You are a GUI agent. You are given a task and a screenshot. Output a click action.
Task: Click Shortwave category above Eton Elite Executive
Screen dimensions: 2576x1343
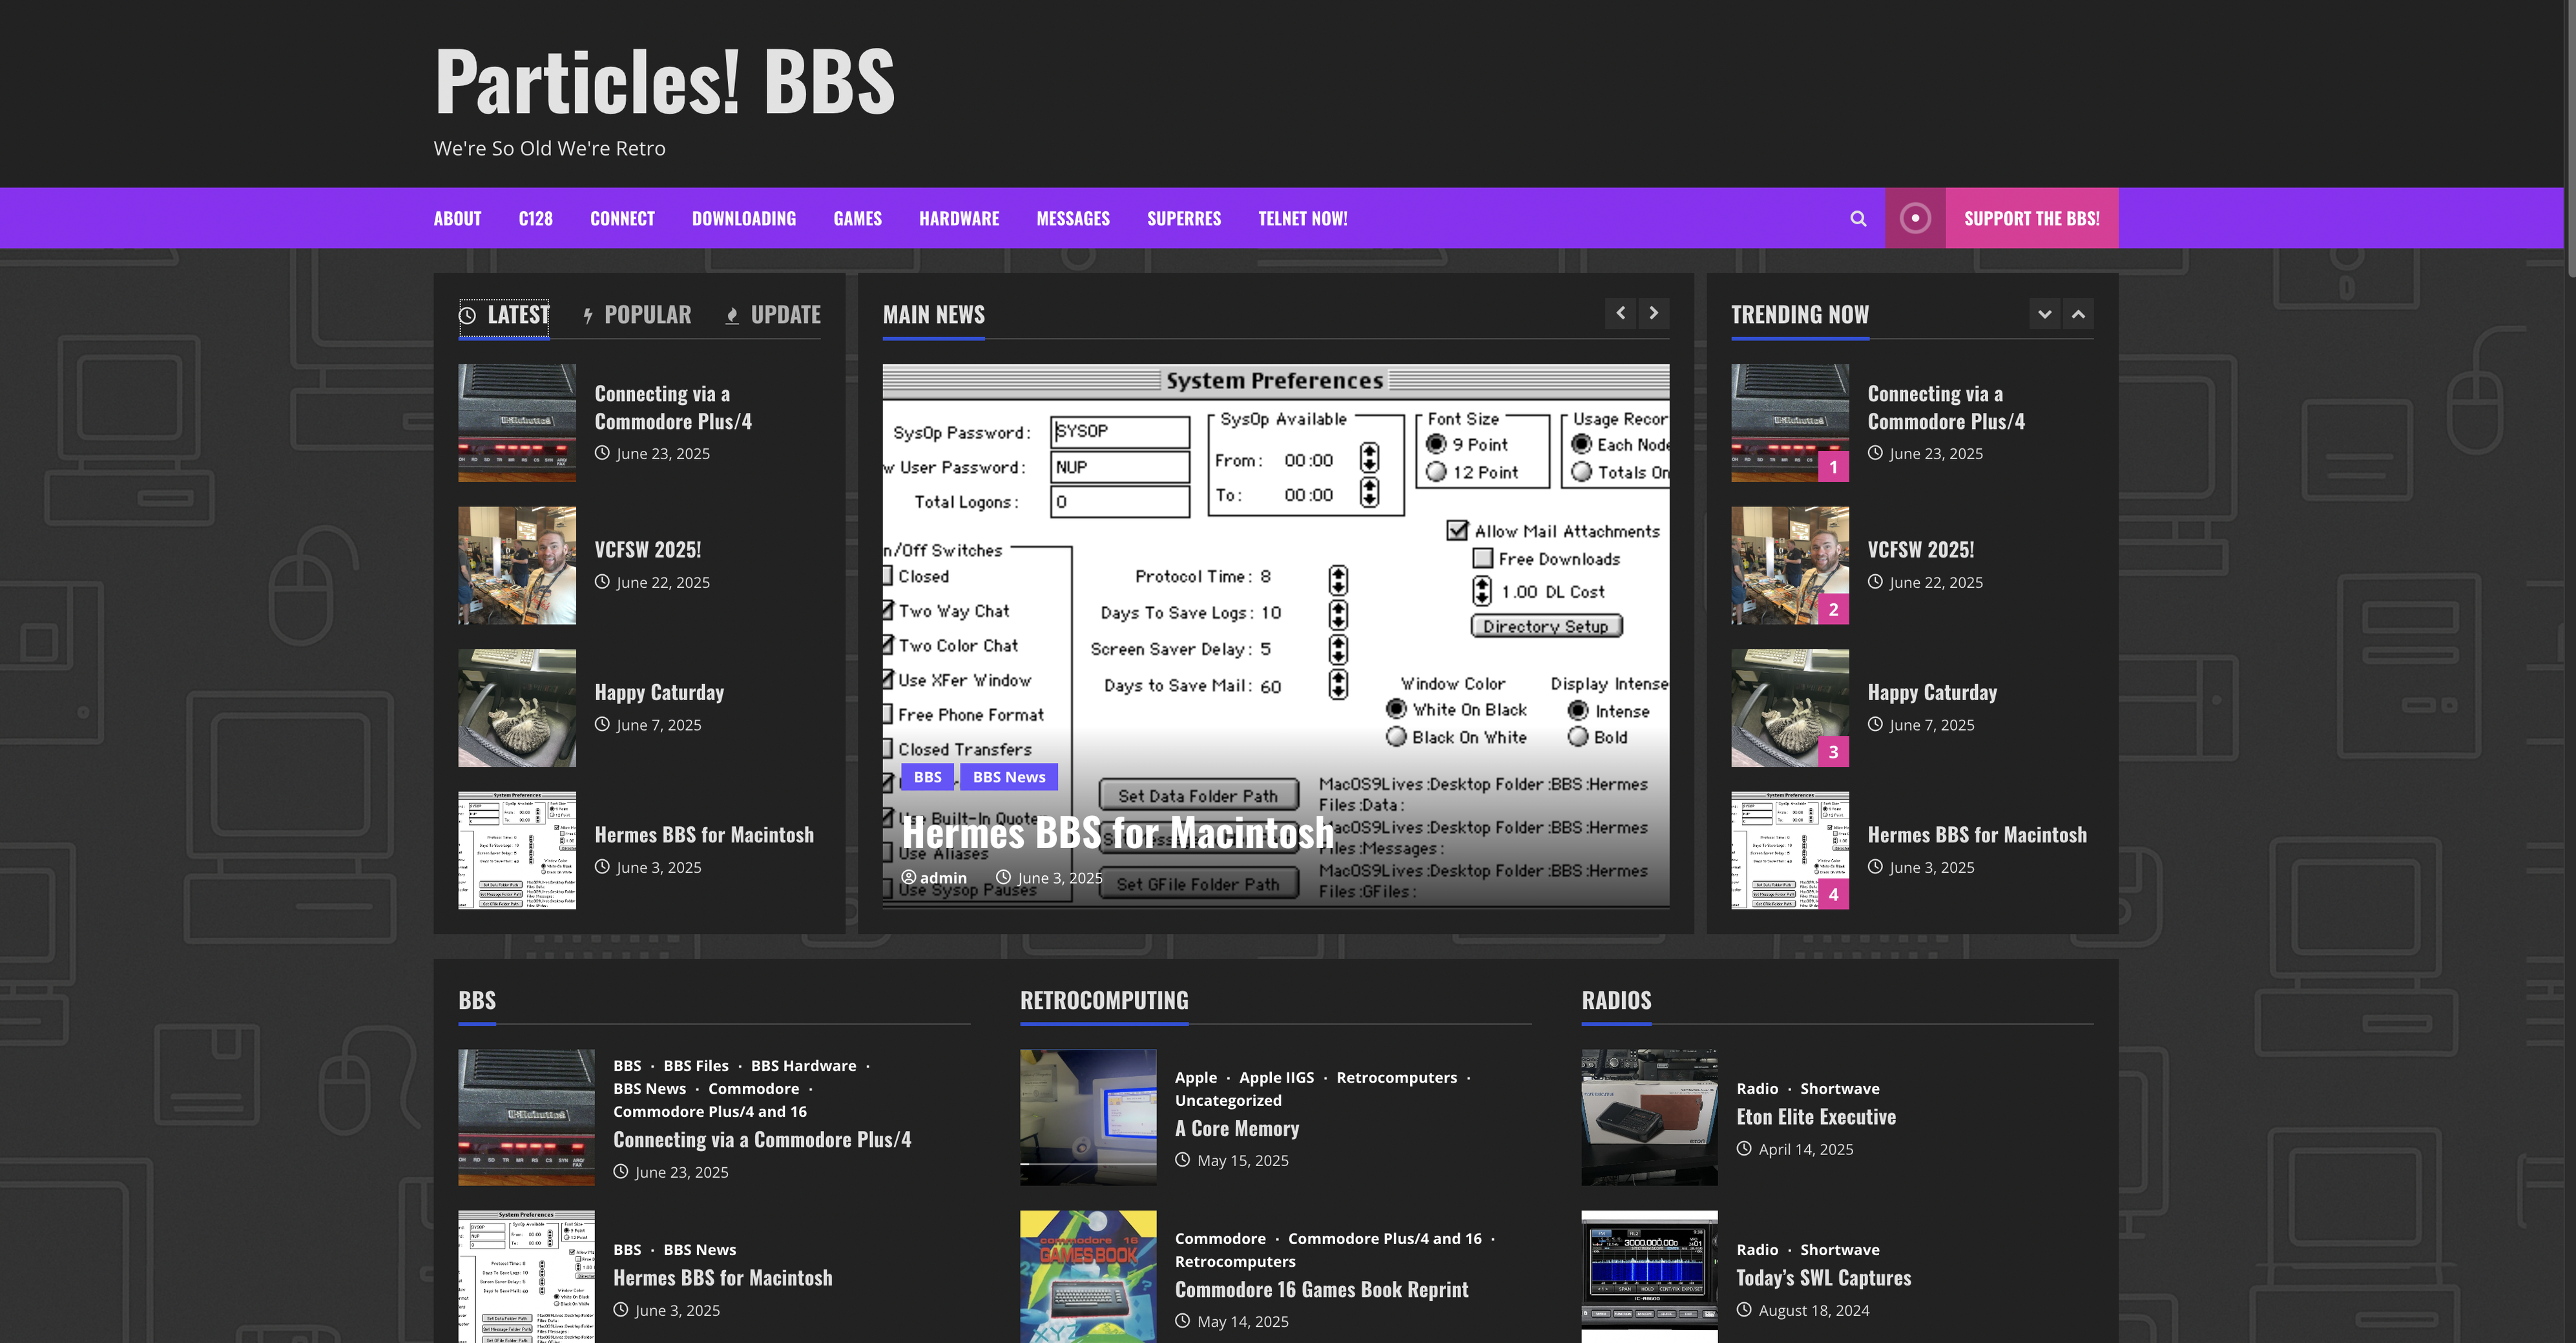coord(1840,1088)
